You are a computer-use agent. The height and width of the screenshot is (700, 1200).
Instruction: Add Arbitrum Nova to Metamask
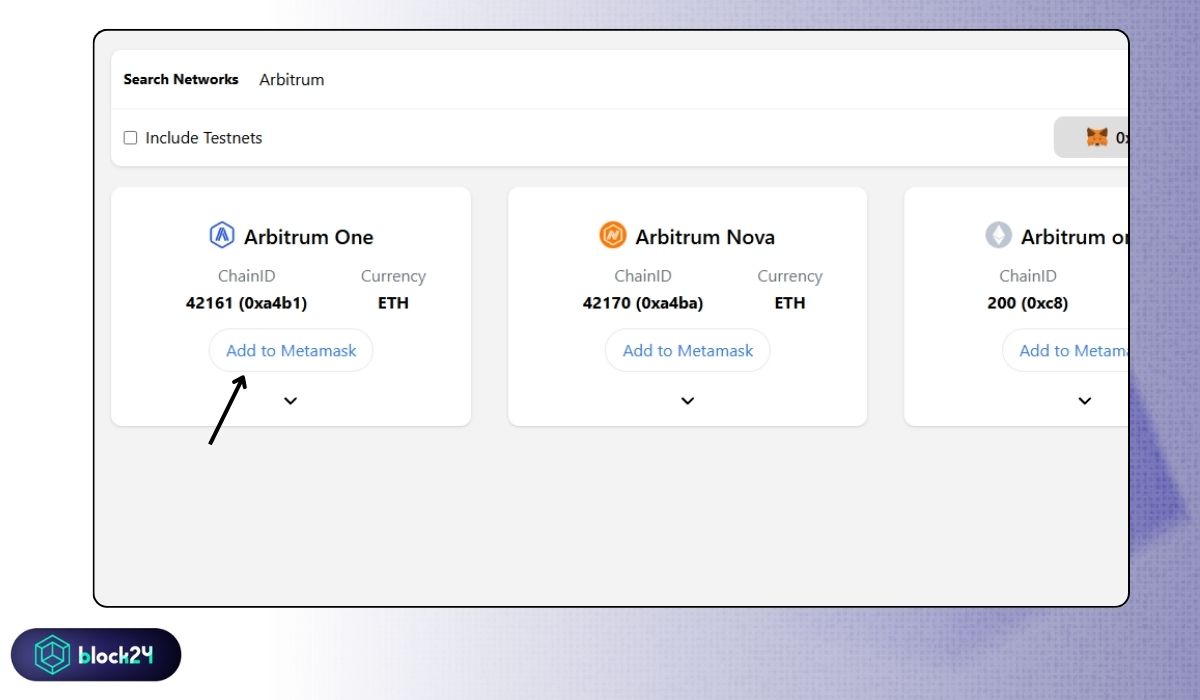pyautogui.click(x=688, y=351)
